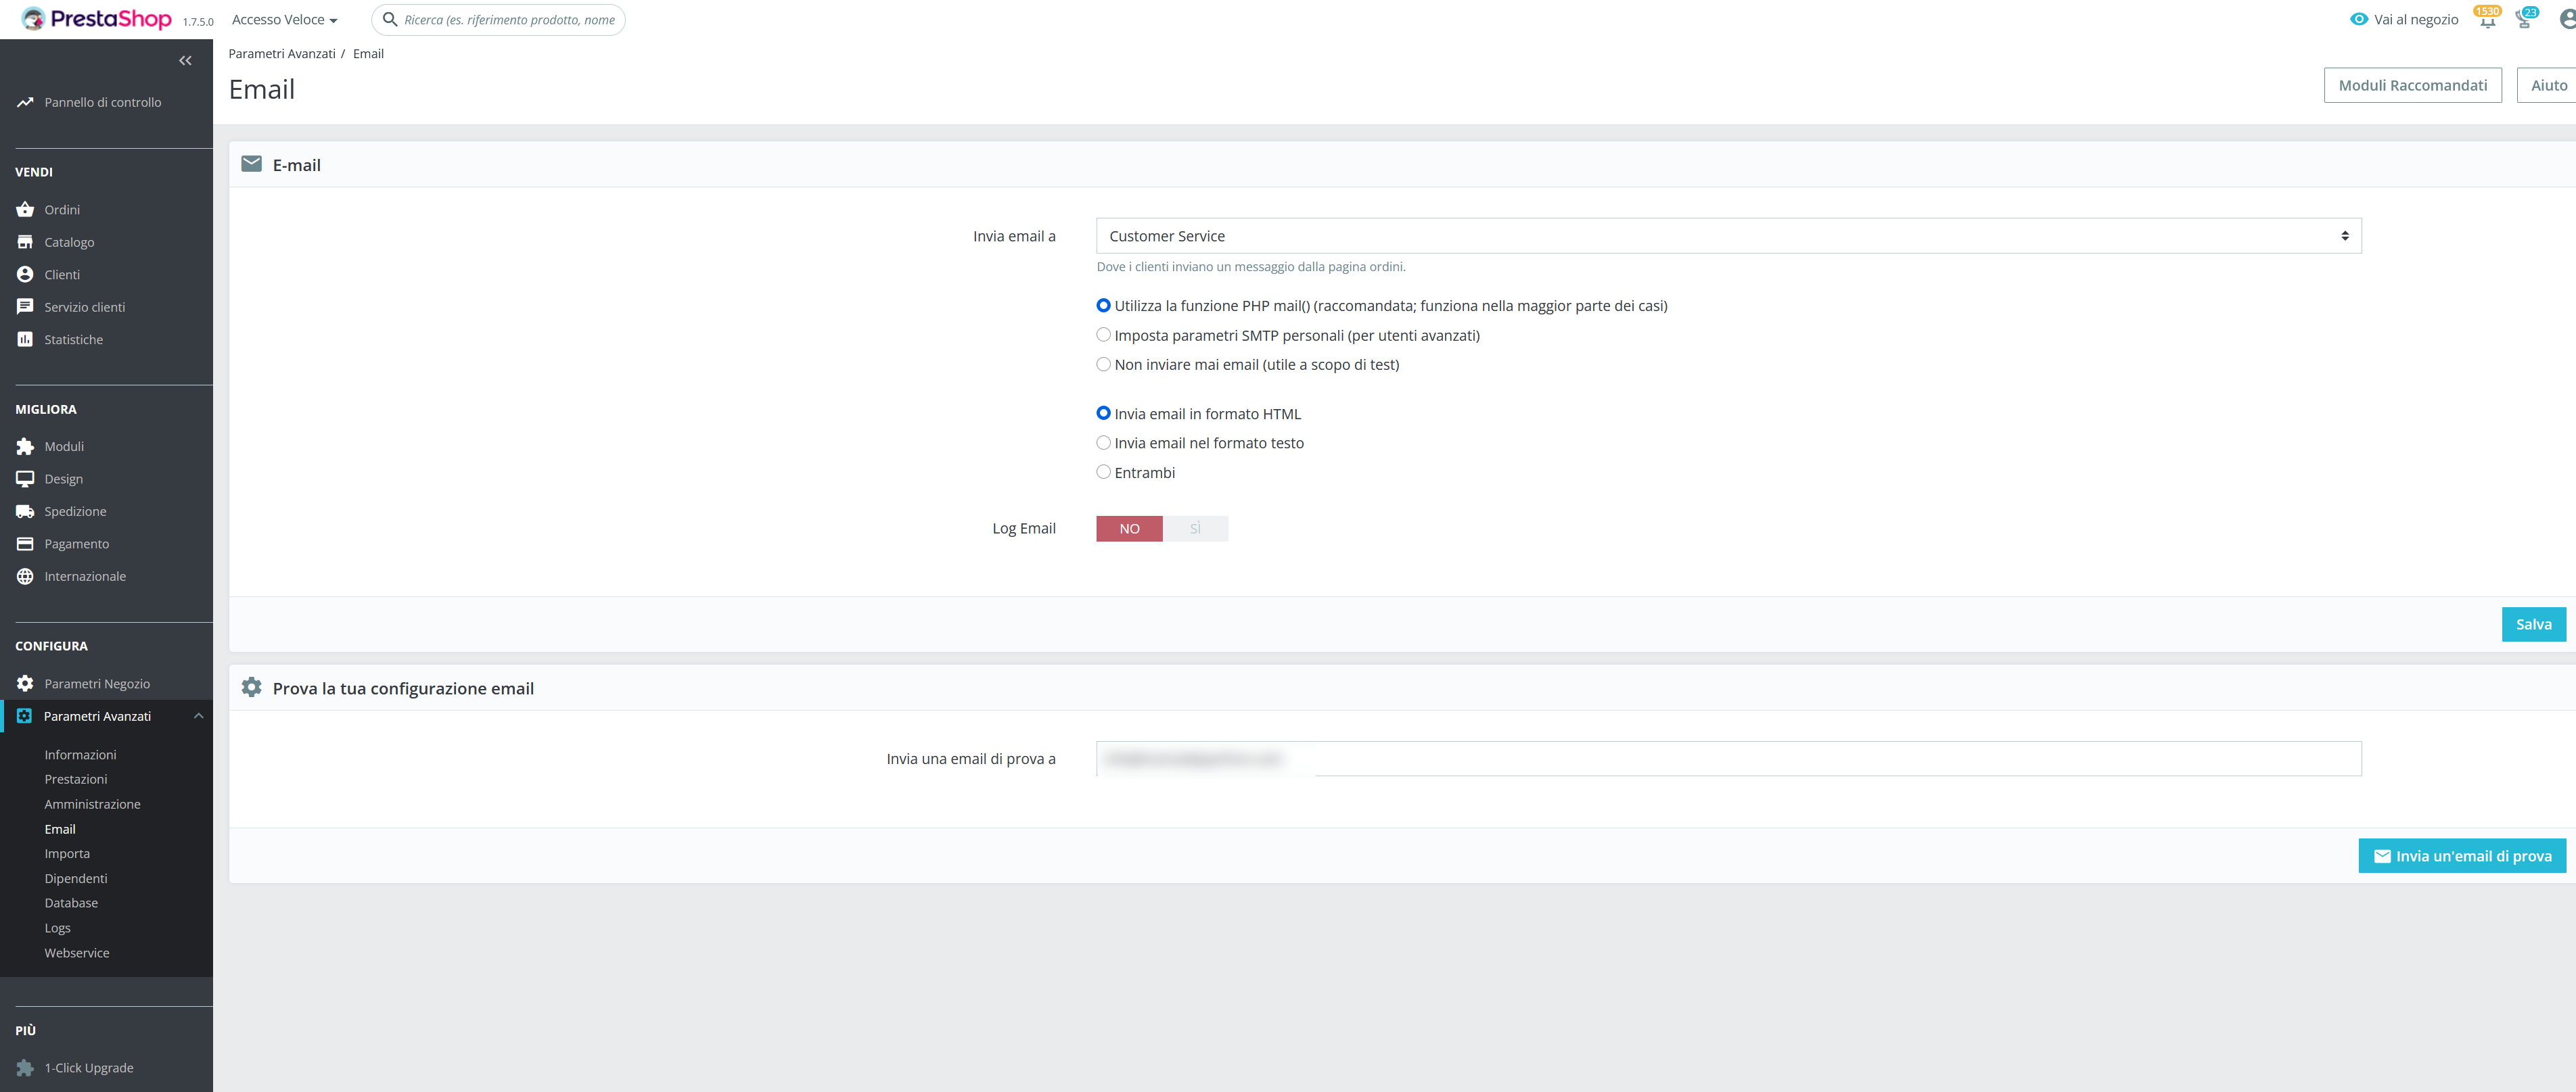This screenshot has width=2576, height=1092.
Task: Set Log Email toggle to SÌ
Action: [1195, 528]
